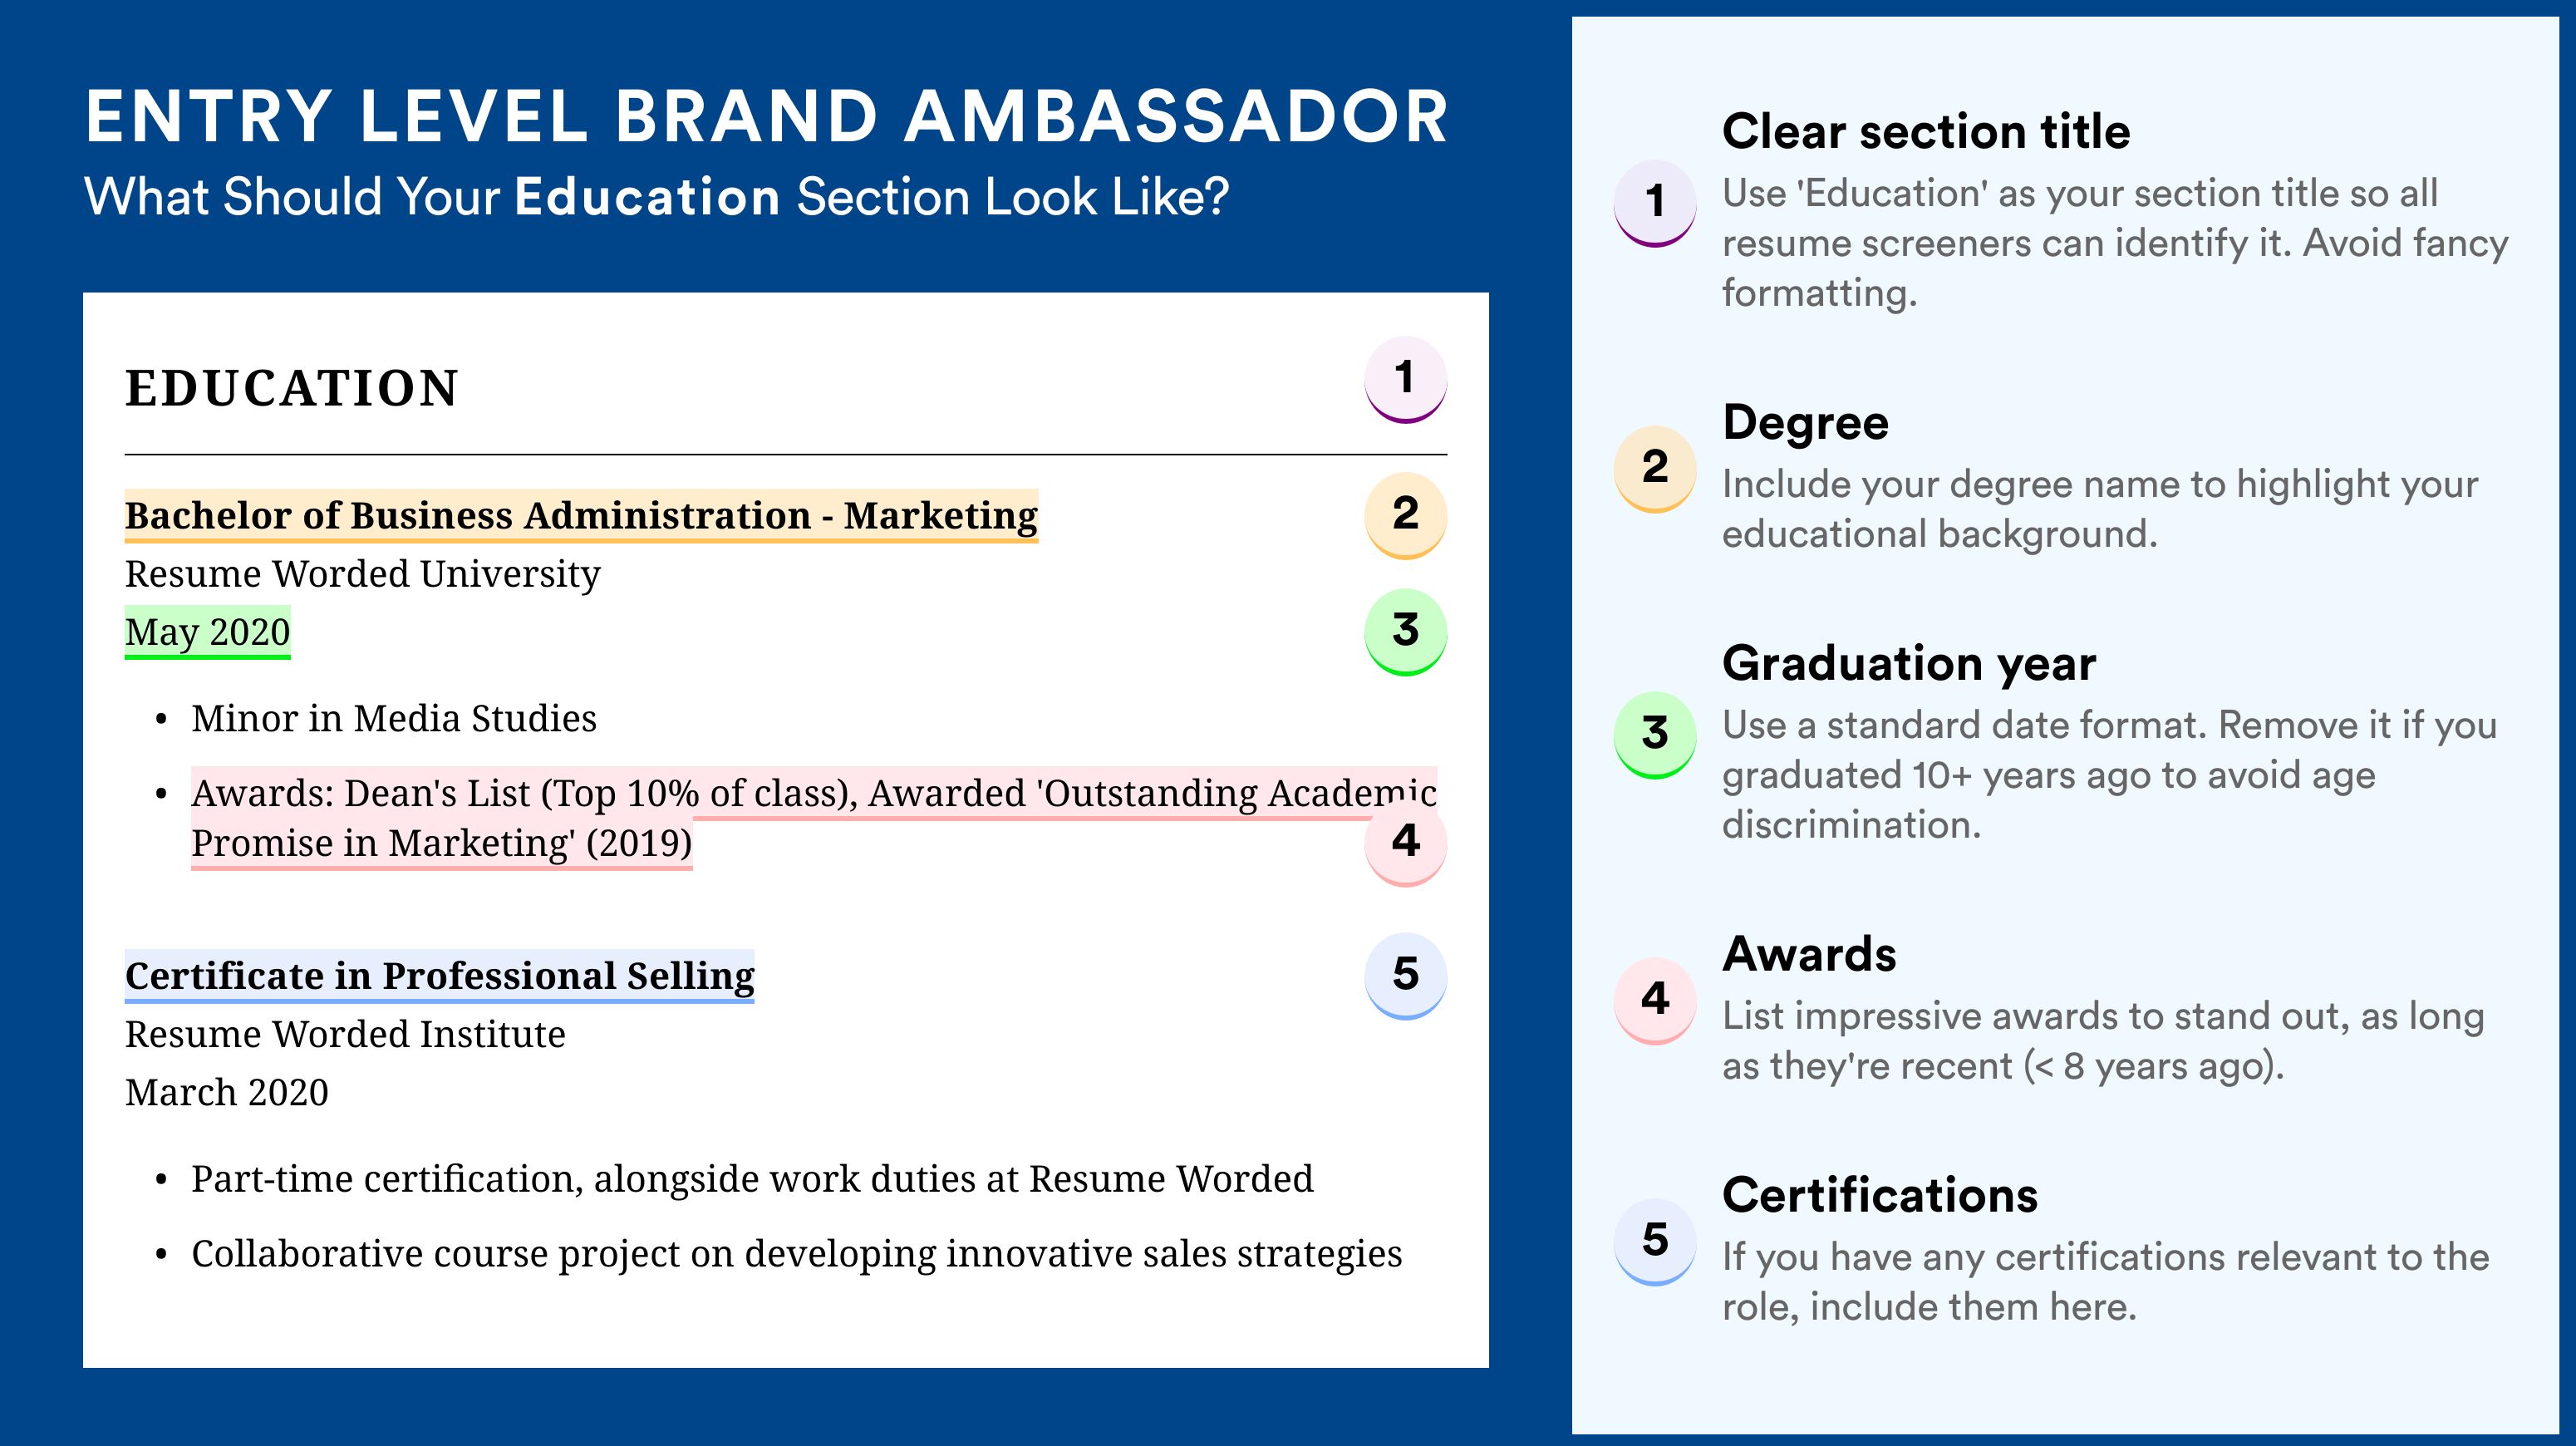Select the green highlighted May 2020 date

pyautogui.click(x=207, y=632)
